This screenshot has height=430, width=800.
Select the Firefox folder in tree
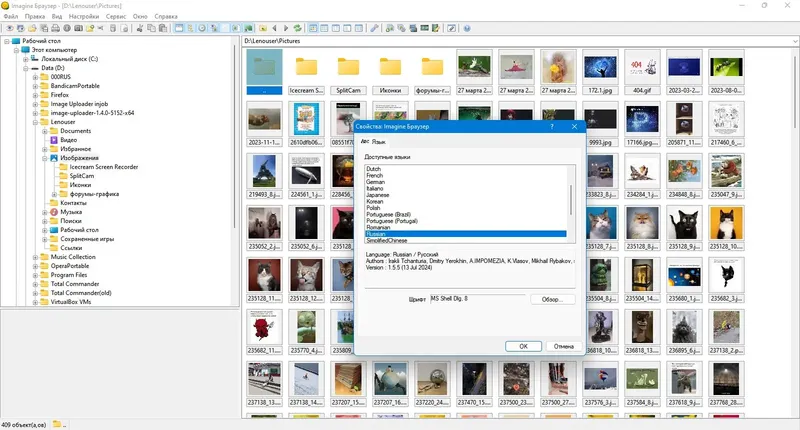point(59,95)
